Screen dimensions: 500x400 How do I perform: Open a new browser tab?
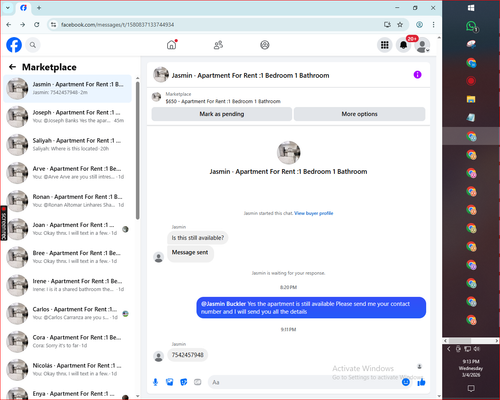tap(39, 8)
